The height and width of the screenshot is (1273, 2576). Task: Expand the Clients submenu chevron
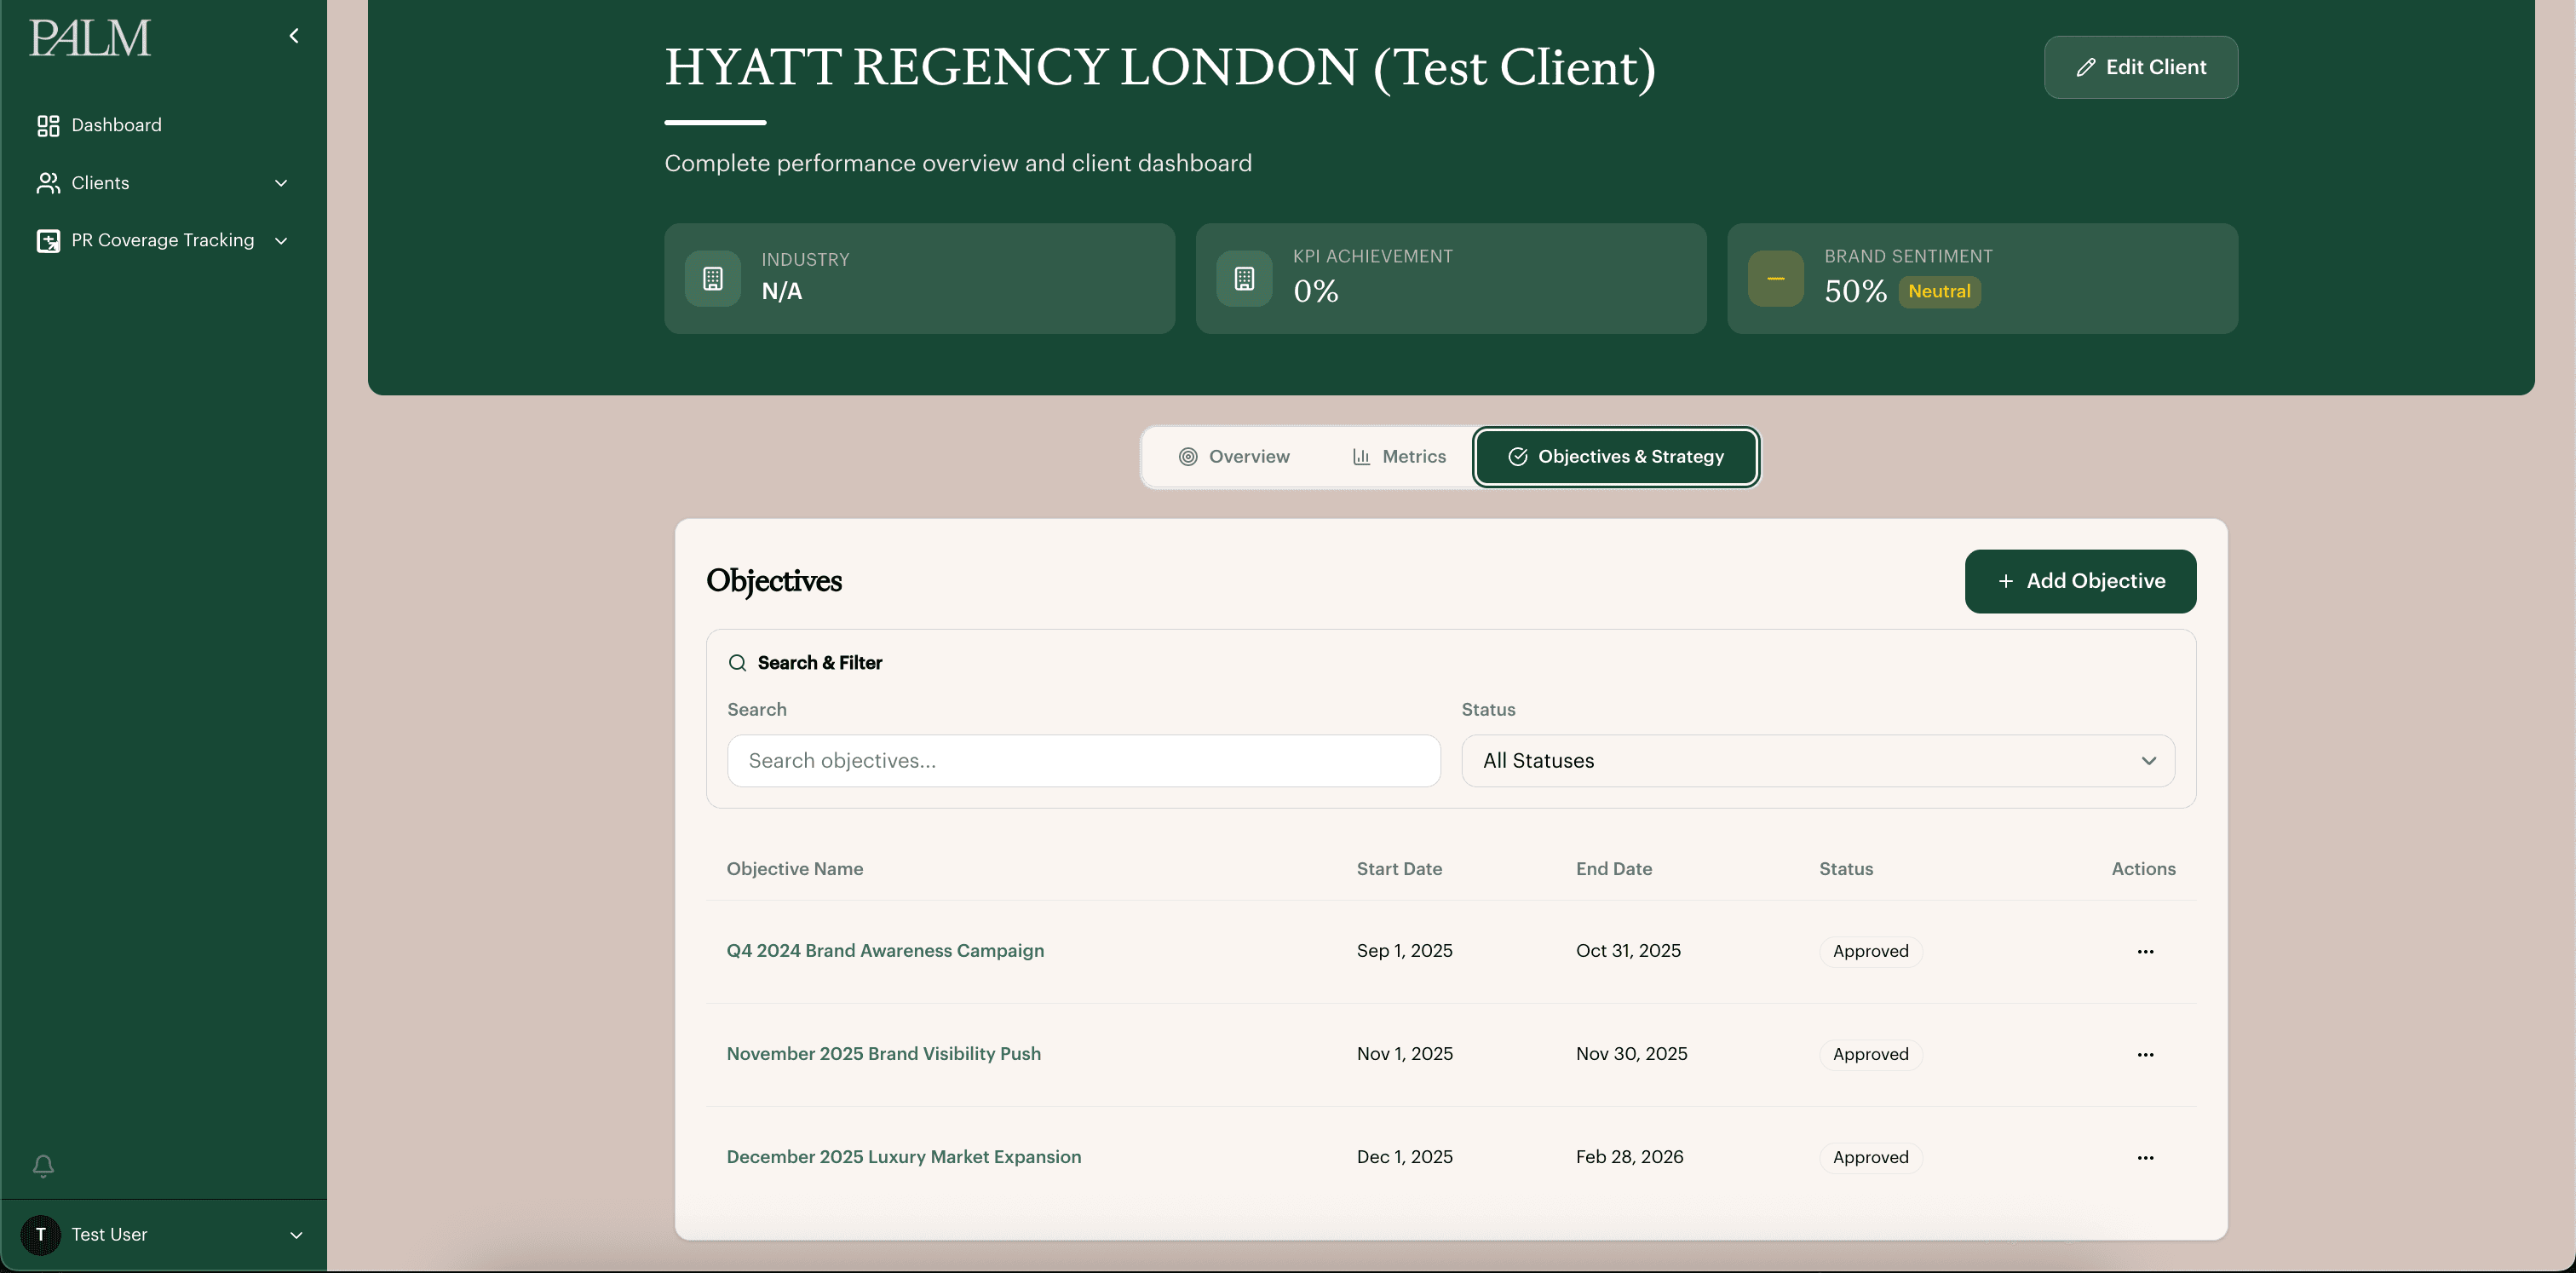pyautogui.click(x=281, y=183)
